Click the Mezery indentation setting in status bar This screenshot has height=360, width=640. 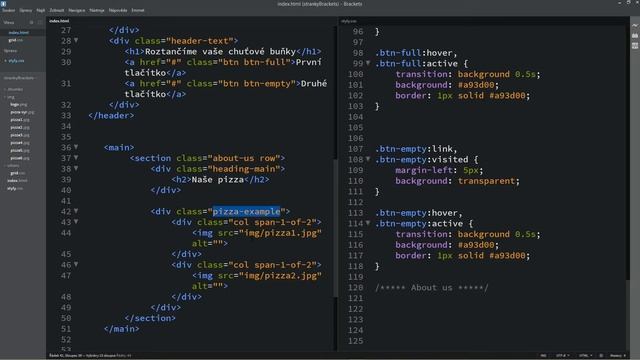[618, 356]
